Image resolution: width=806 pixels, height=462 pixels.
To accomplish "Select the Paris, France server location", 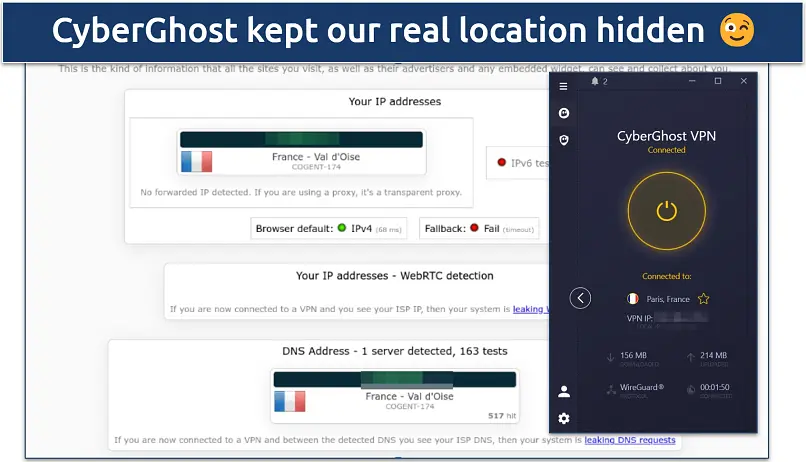I will coord(666,298).
